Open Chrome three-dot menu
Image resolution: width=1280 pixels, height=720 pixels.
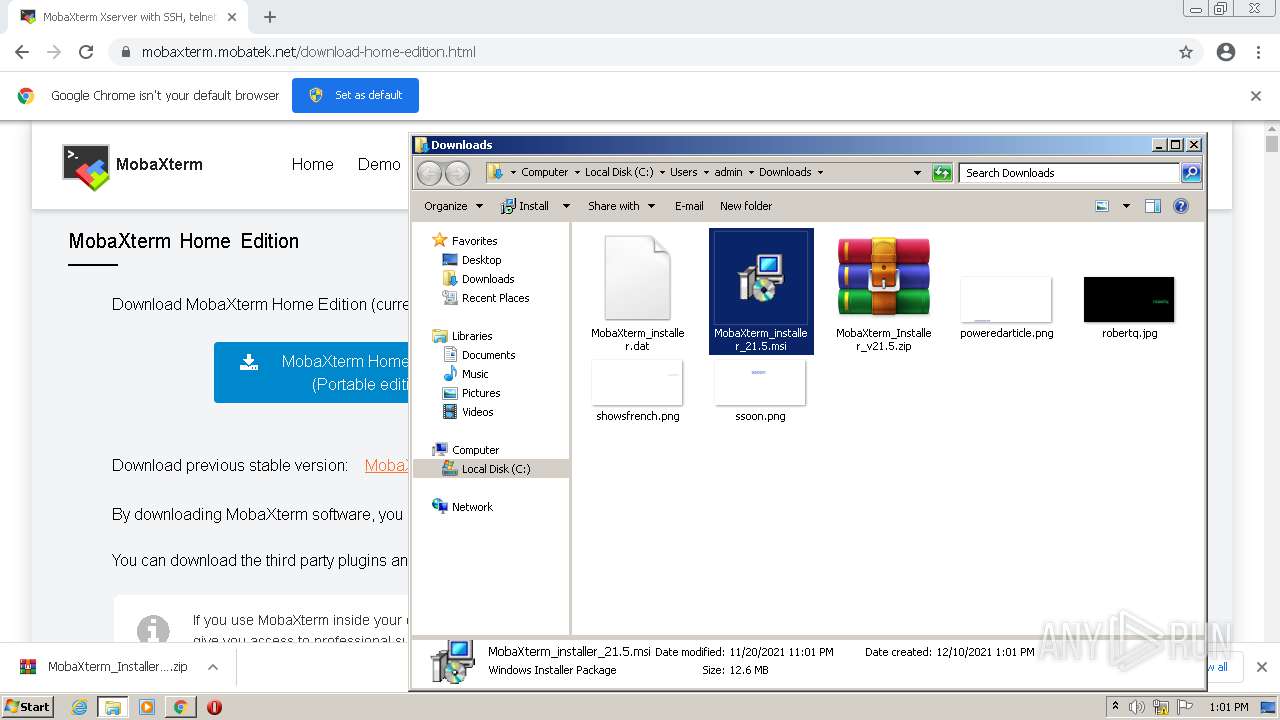[x=1258, y=52]
